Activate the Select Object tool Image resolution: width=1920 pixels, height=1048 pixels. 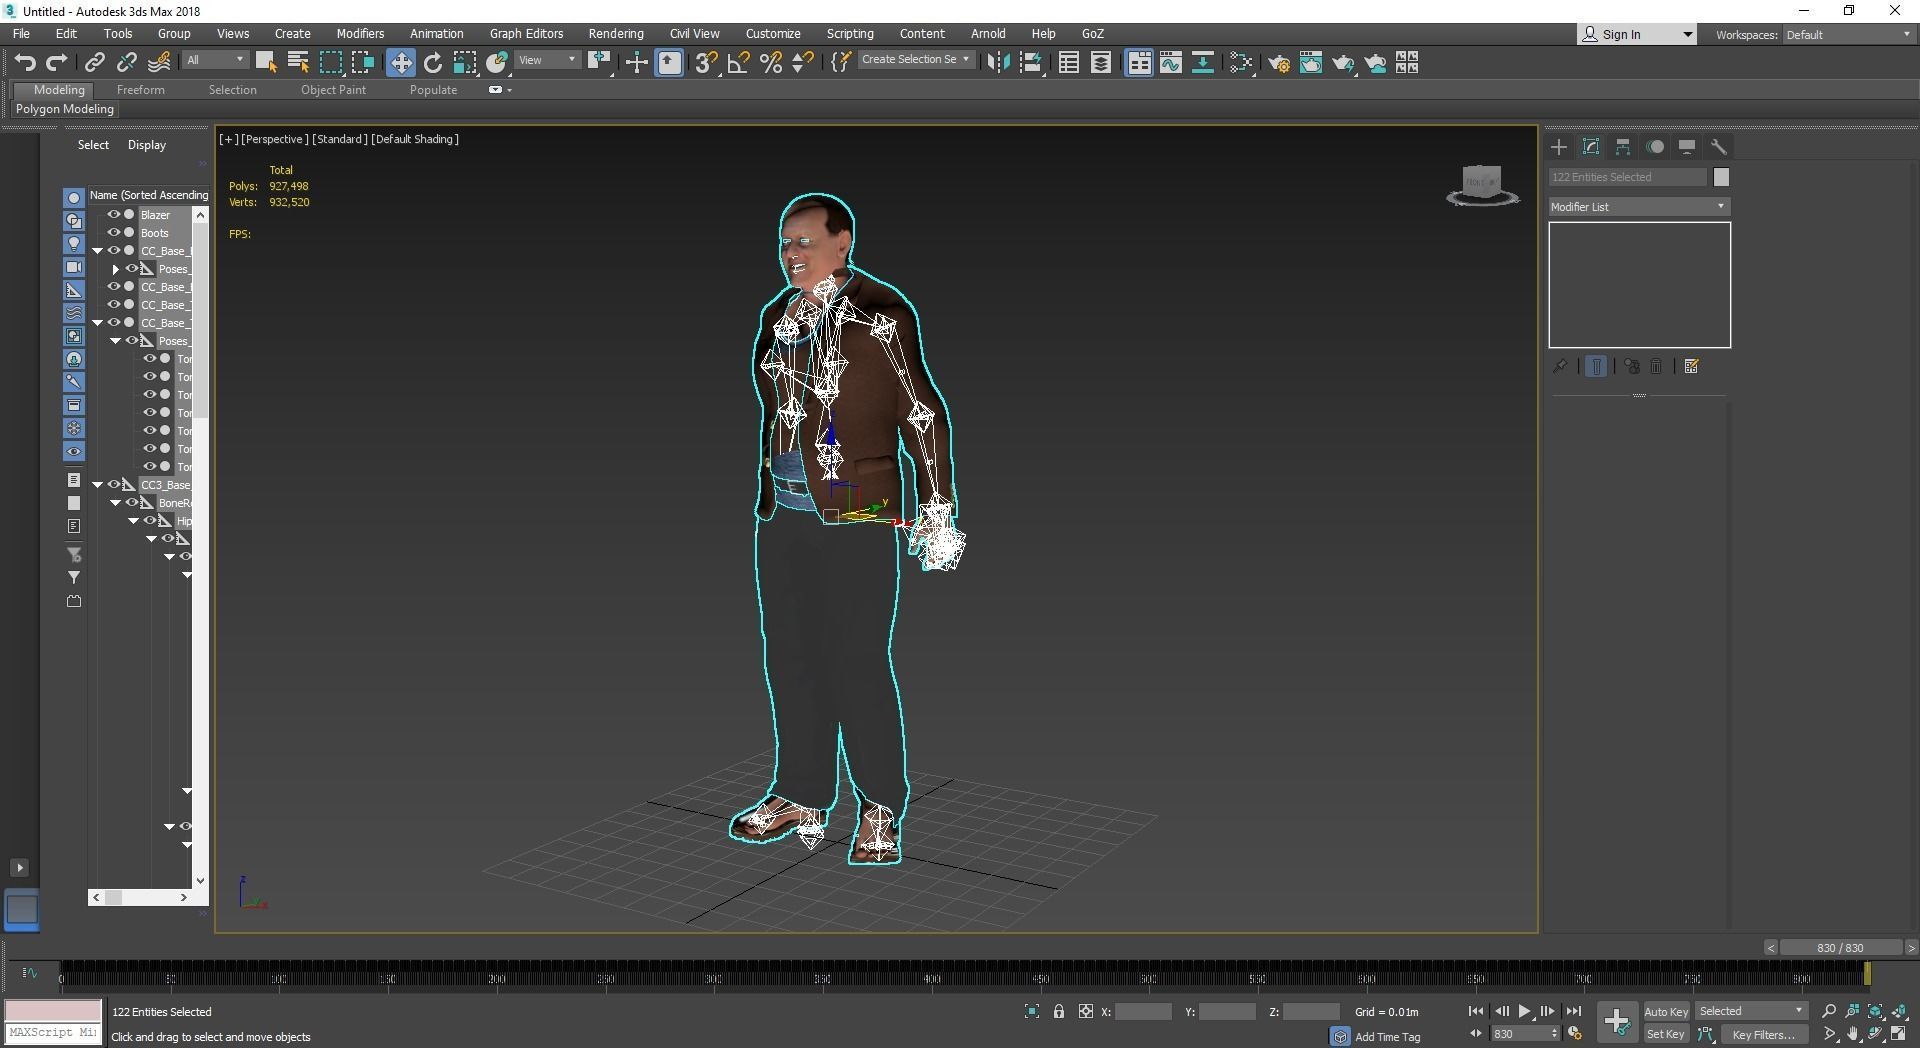pyautogui.click(x=266, y=63)
